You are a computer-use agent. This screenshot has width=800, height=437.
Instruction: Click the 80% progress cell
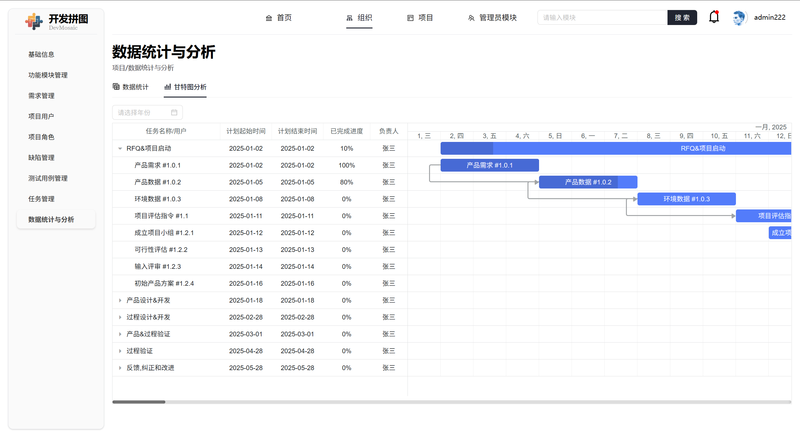(346, 182)
